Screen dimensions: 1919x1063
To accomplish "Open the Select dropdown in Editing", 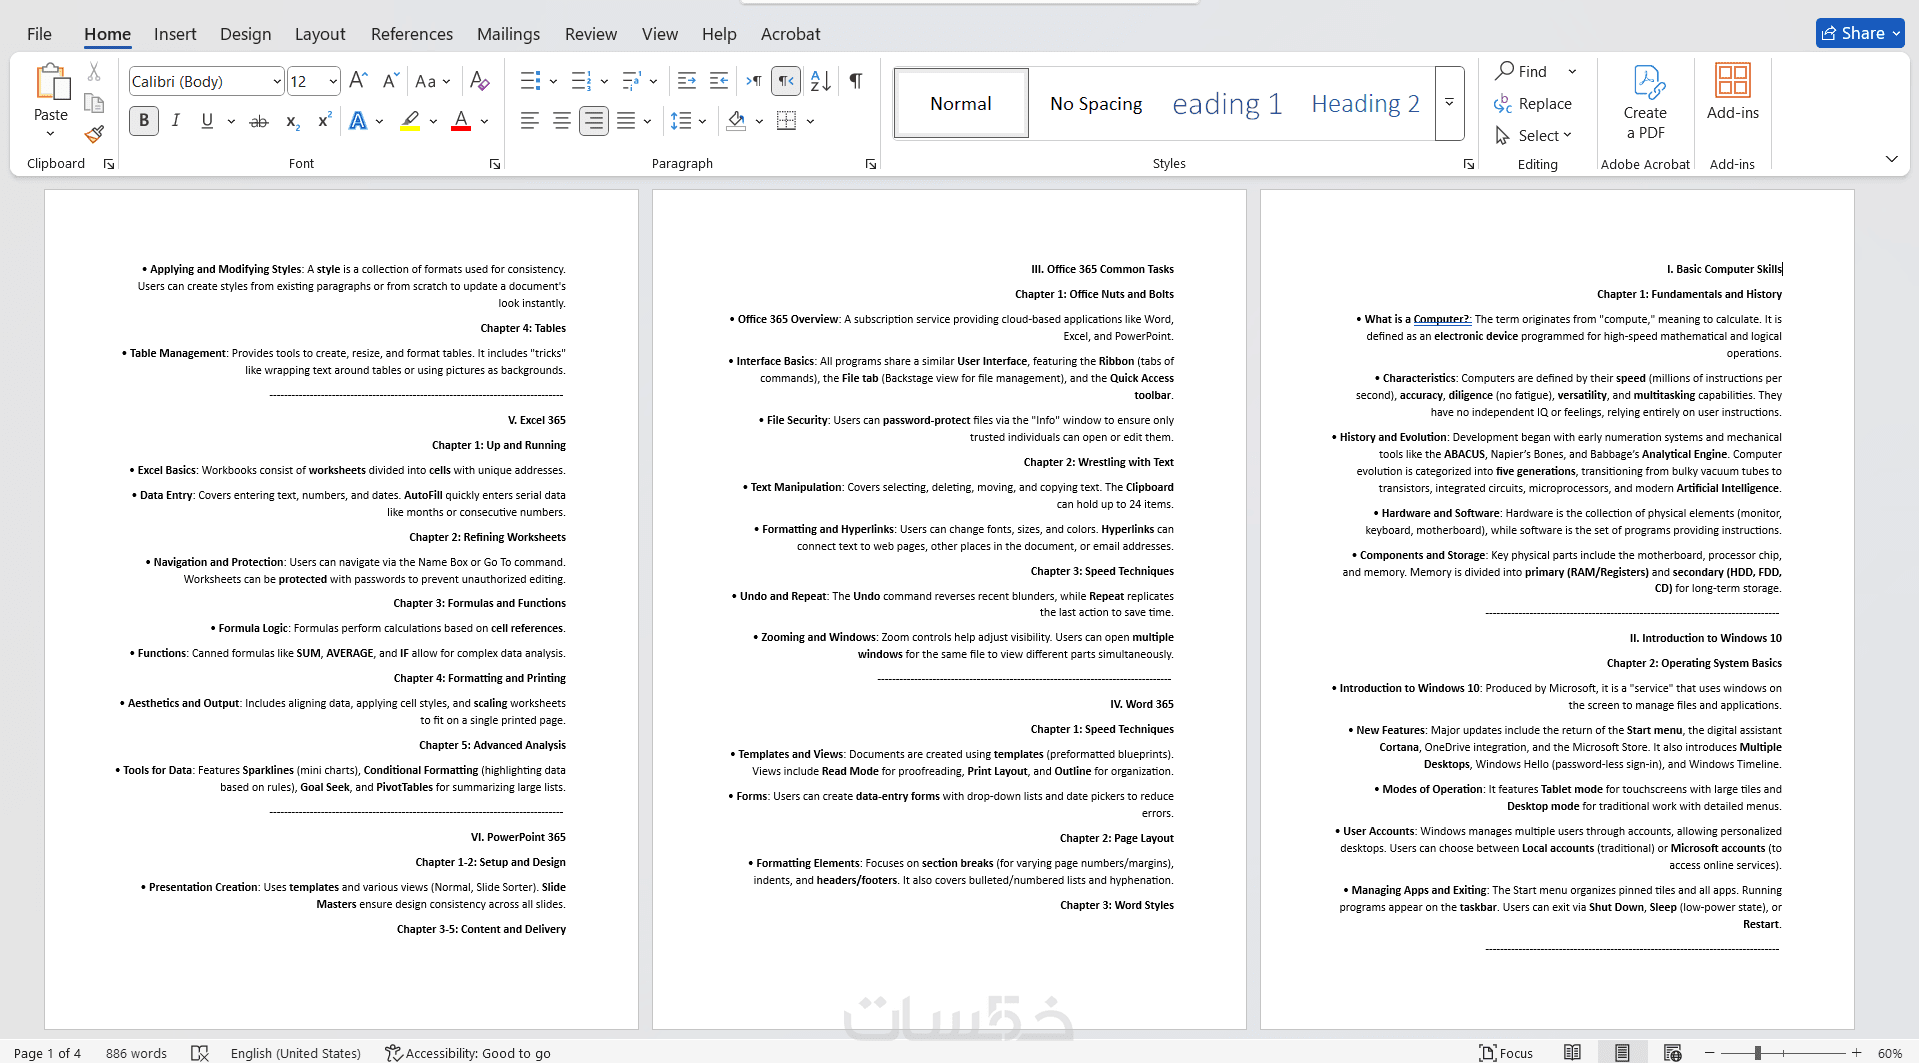I will click(1533, 136).
